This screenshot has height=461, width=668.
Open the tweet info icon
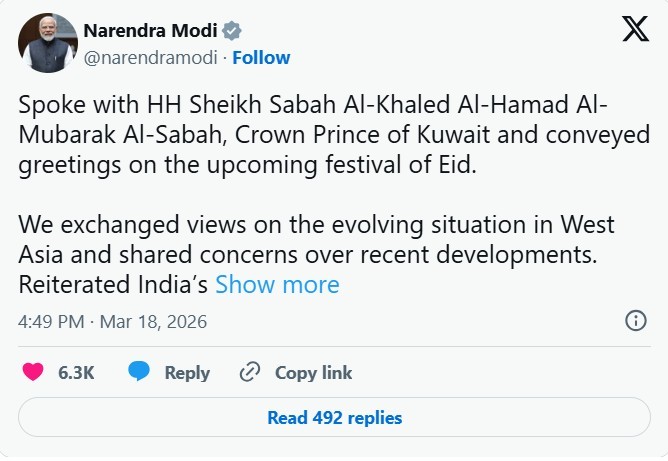click(x=635, y=321)
